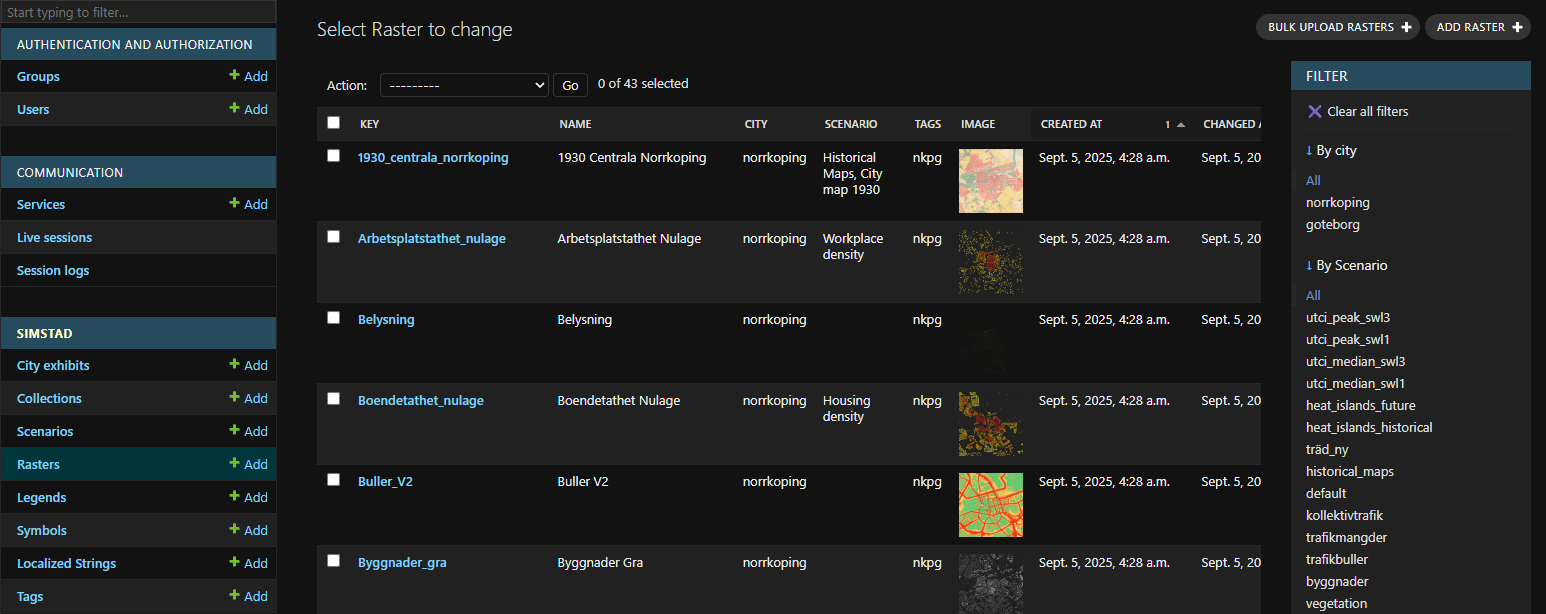This screenshot has width=1546, height=614.
Task: Collapse the By city filter section
Action: click(x=1331, y=150)
